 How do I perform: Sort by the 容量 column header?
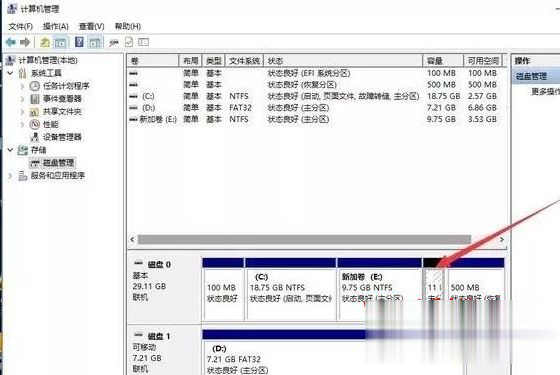tap(443, 61)
